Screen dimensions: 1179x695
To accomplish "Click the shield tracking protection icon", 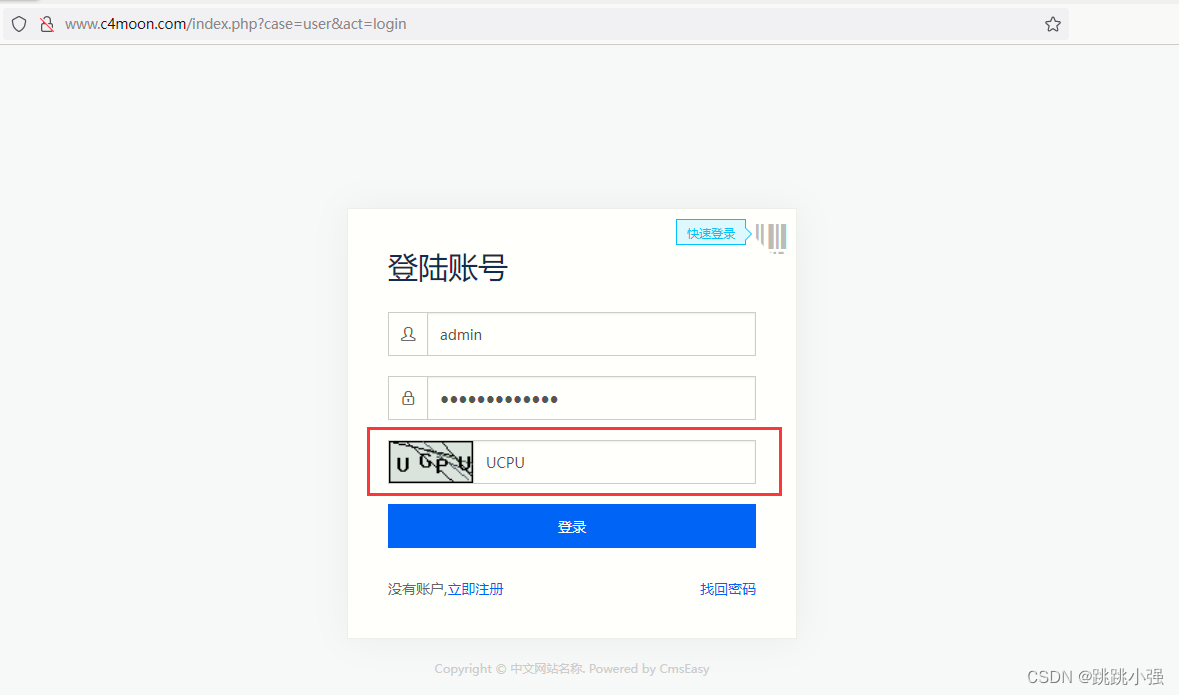I will click(x=19, y=24).
